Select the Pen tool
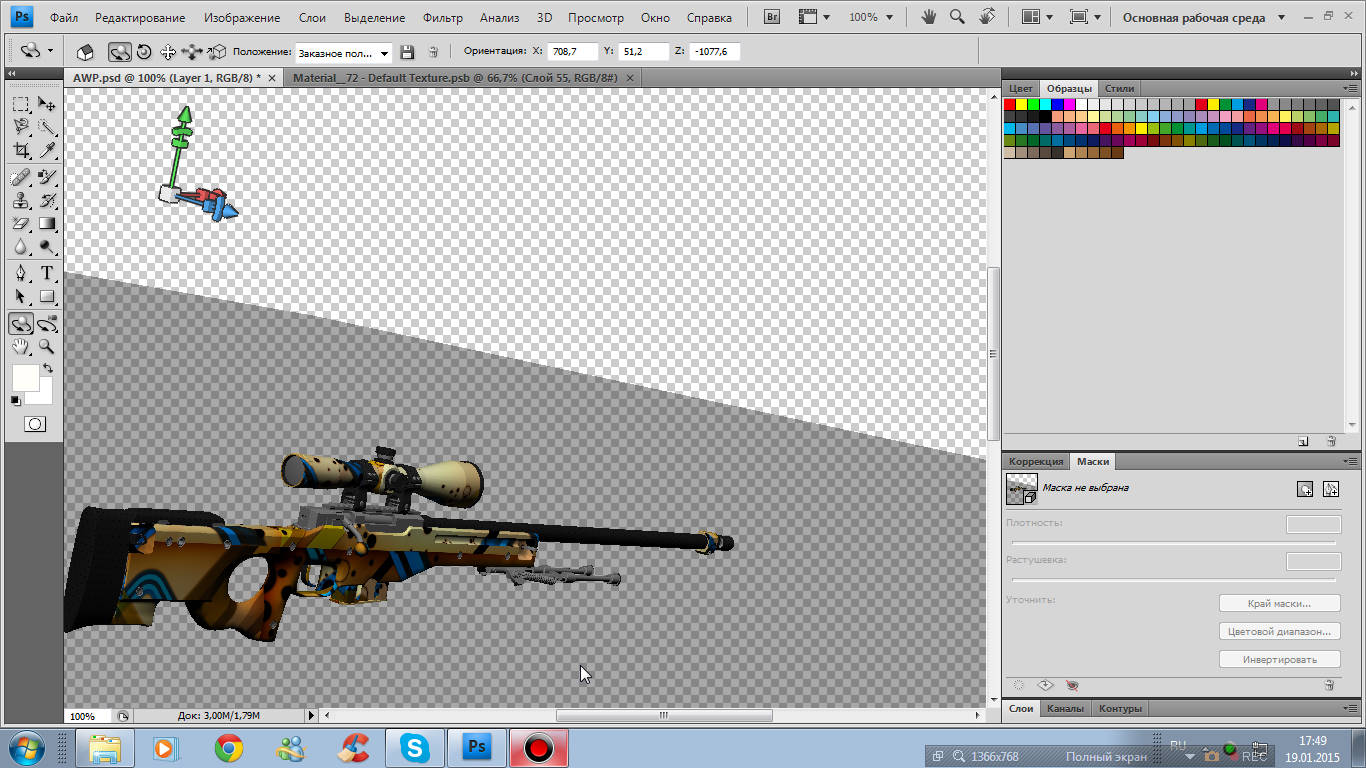The height and width of the screenshot is (768, 1366). [x=21, y=273]
